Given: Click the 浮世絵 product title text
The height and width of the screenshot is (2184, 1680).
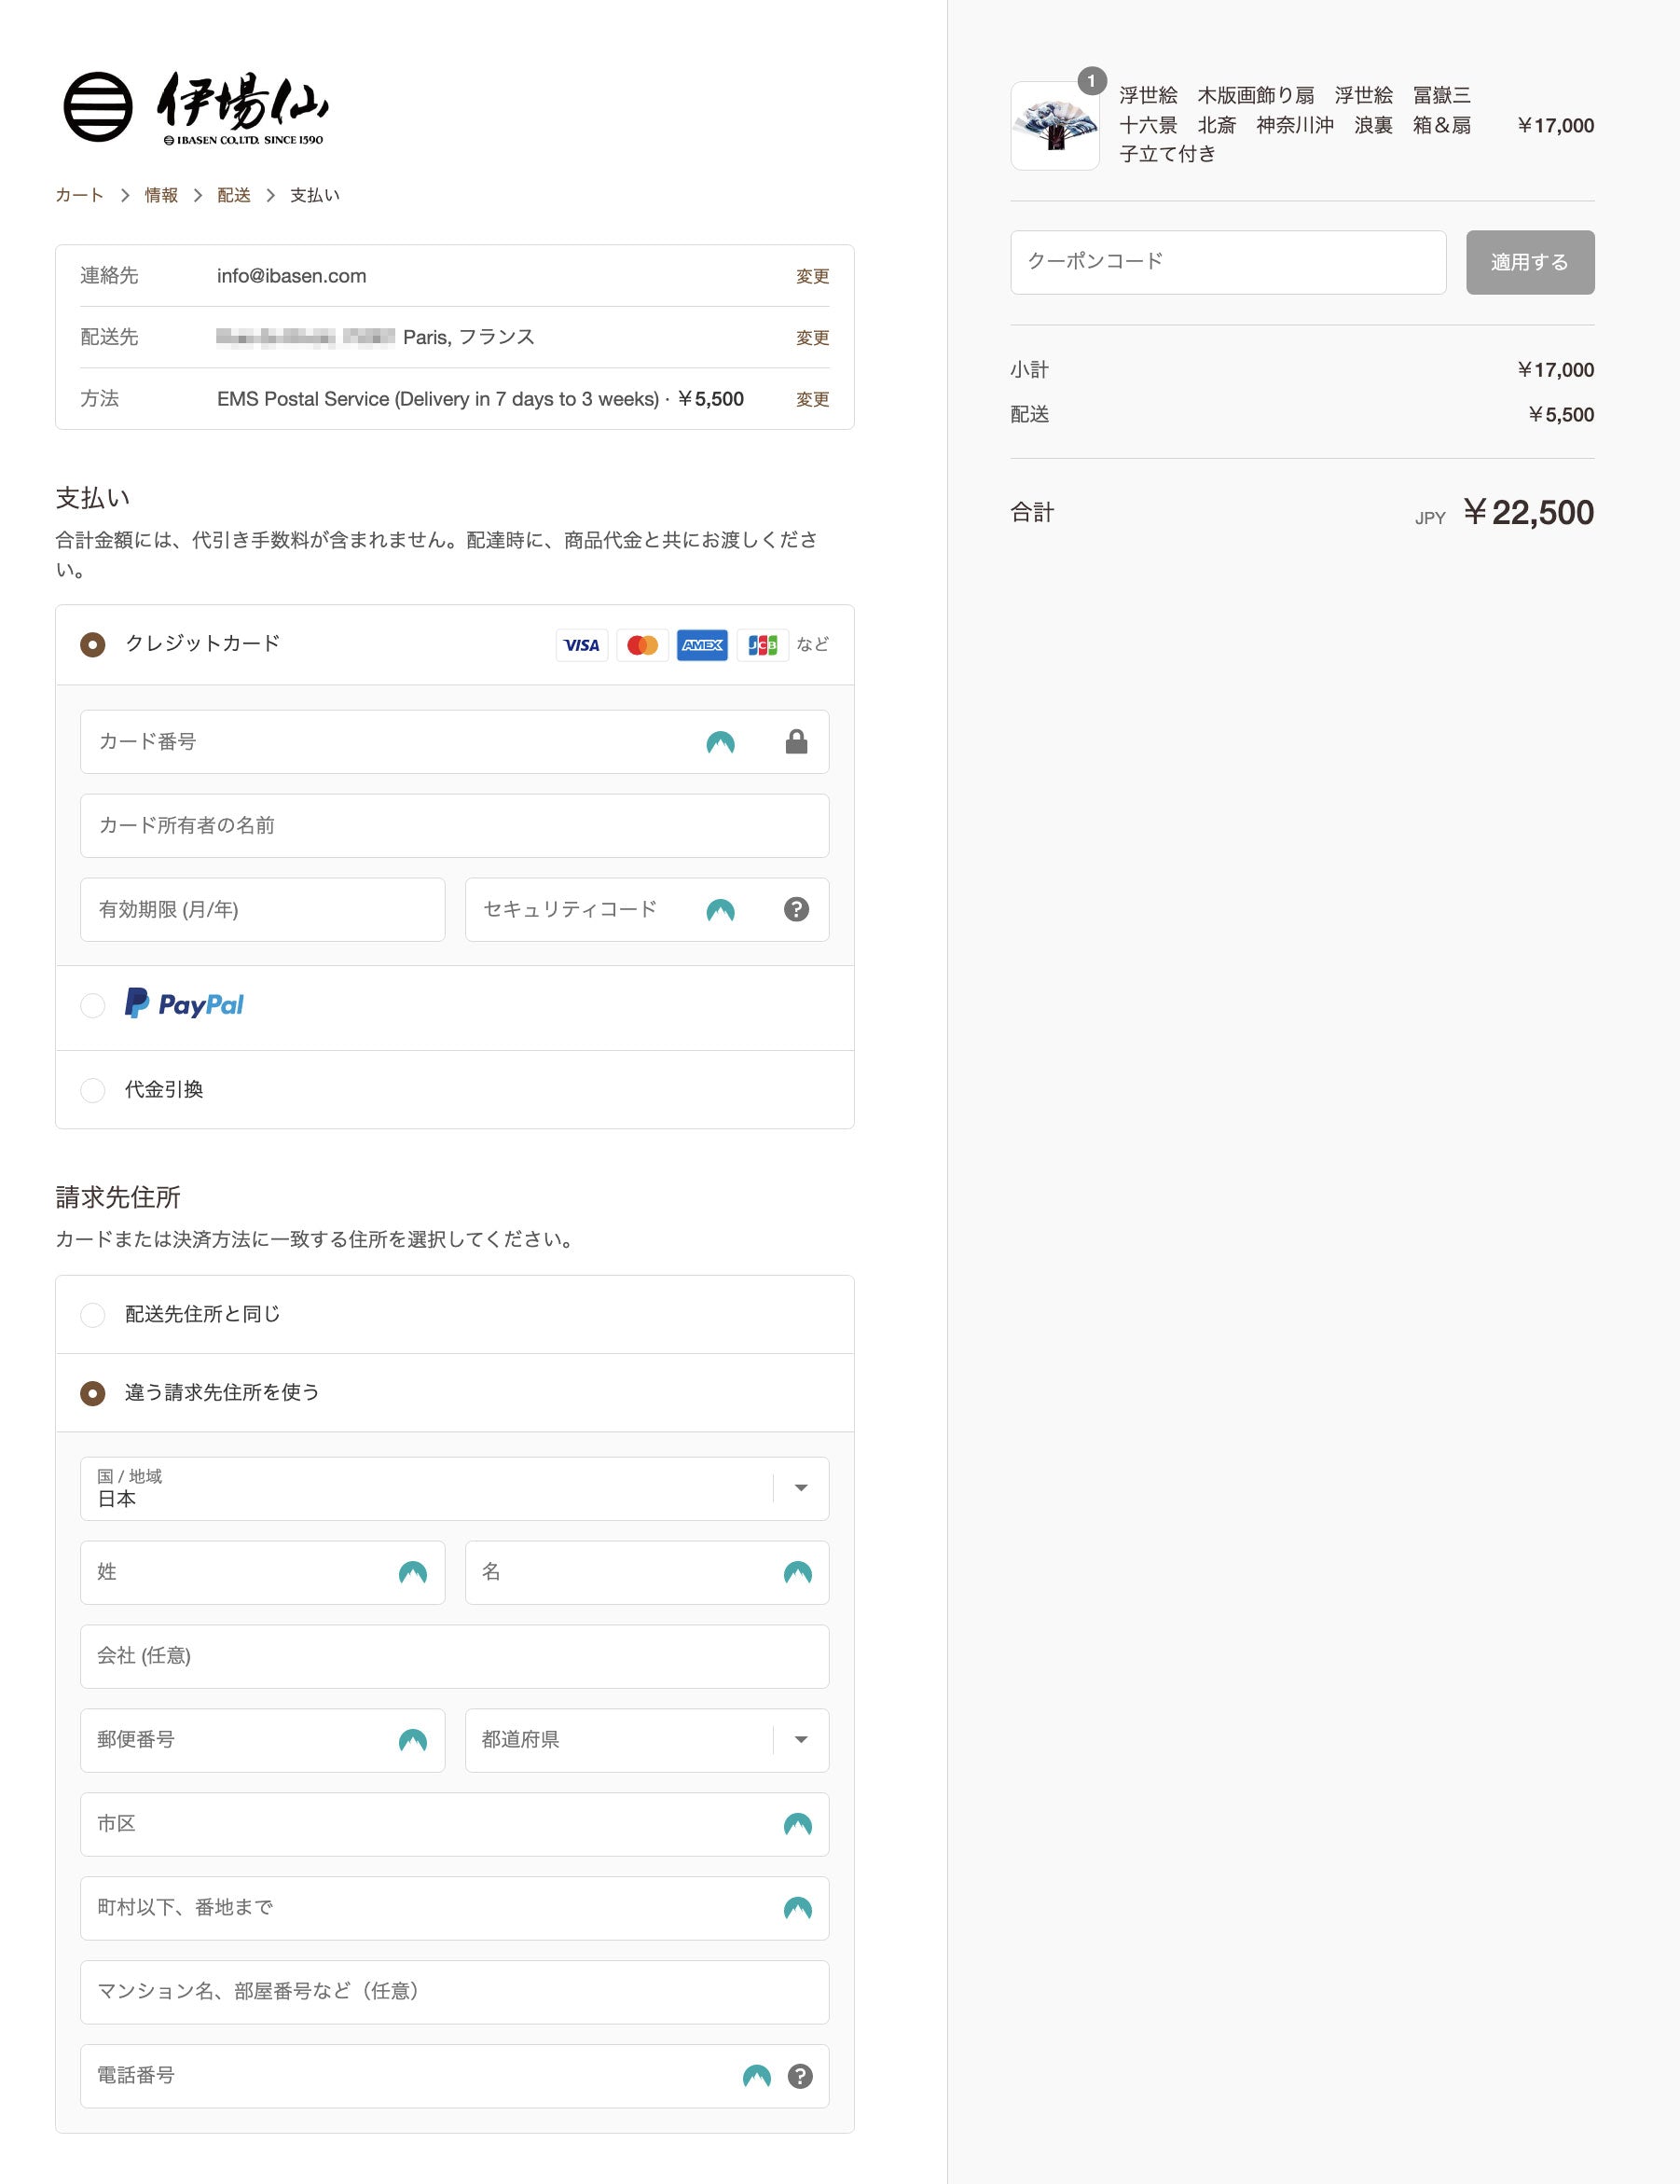Looking at the screenshot, I should pos(1296,125).
